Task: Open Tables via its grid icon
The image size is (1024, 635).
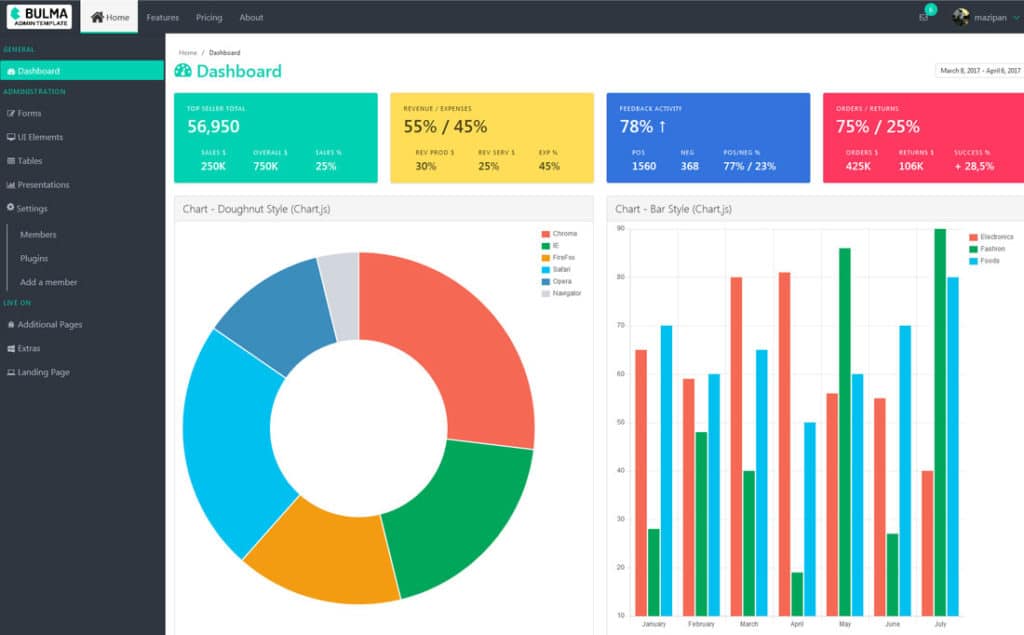Action: [x=12, y=161]
